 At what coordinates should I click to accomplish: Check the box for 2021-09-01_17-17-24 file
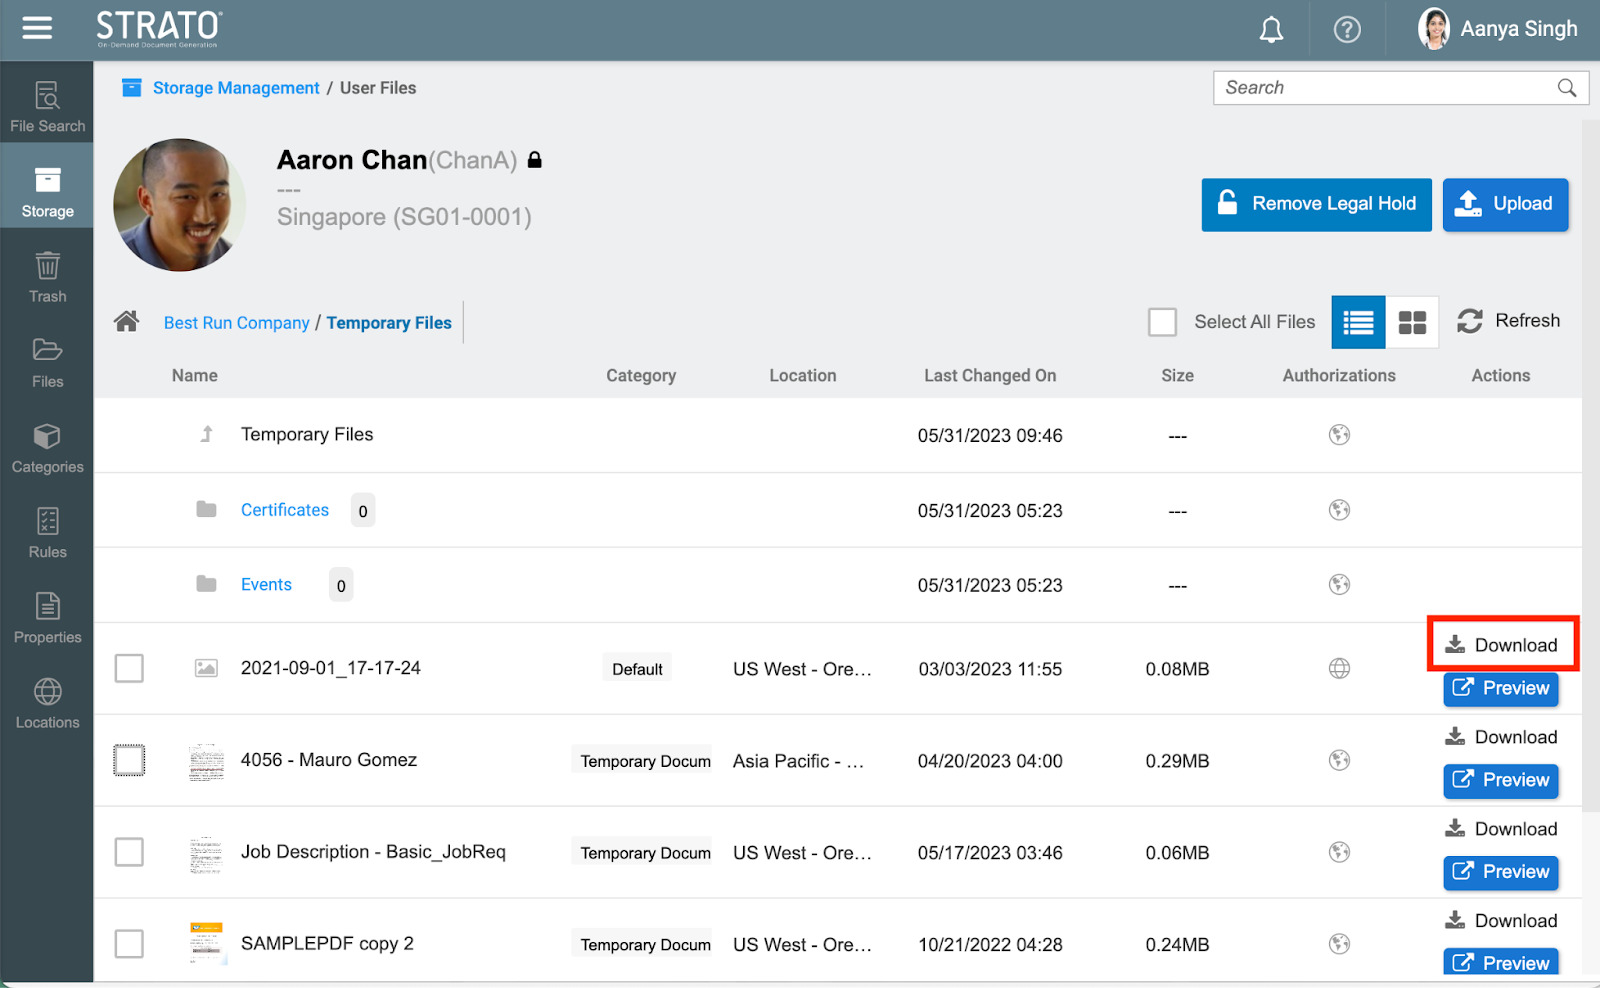pyautogui.click(x=129, y=668)
